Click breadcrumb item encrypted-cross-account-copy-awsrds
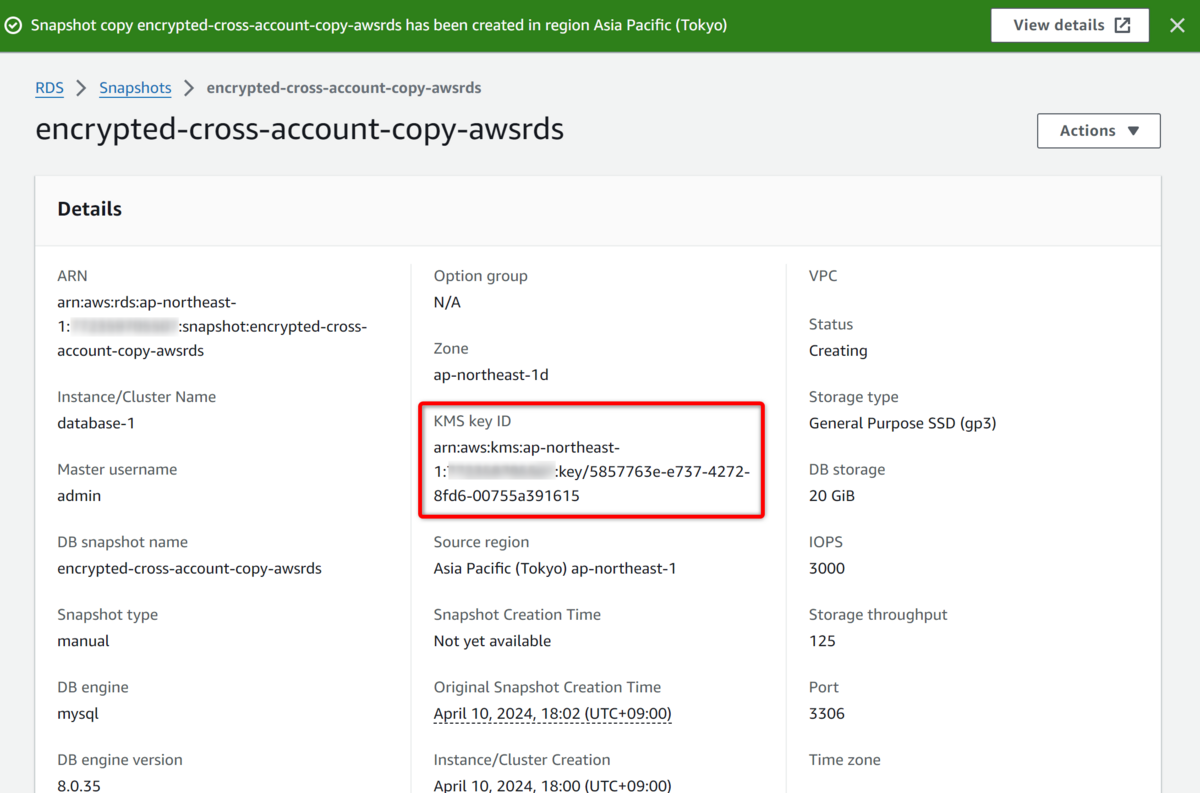This screenshot has height=793, width=1200. [344, 88]
